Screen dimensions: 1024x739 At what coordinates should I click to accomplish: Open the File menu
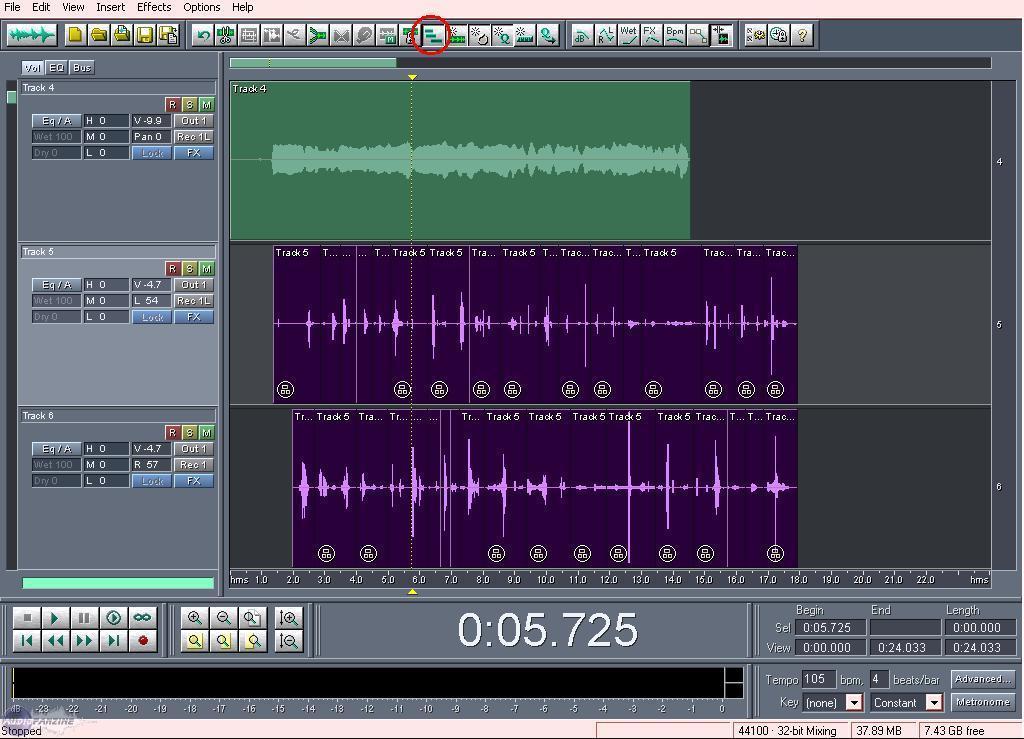(12, 7)
